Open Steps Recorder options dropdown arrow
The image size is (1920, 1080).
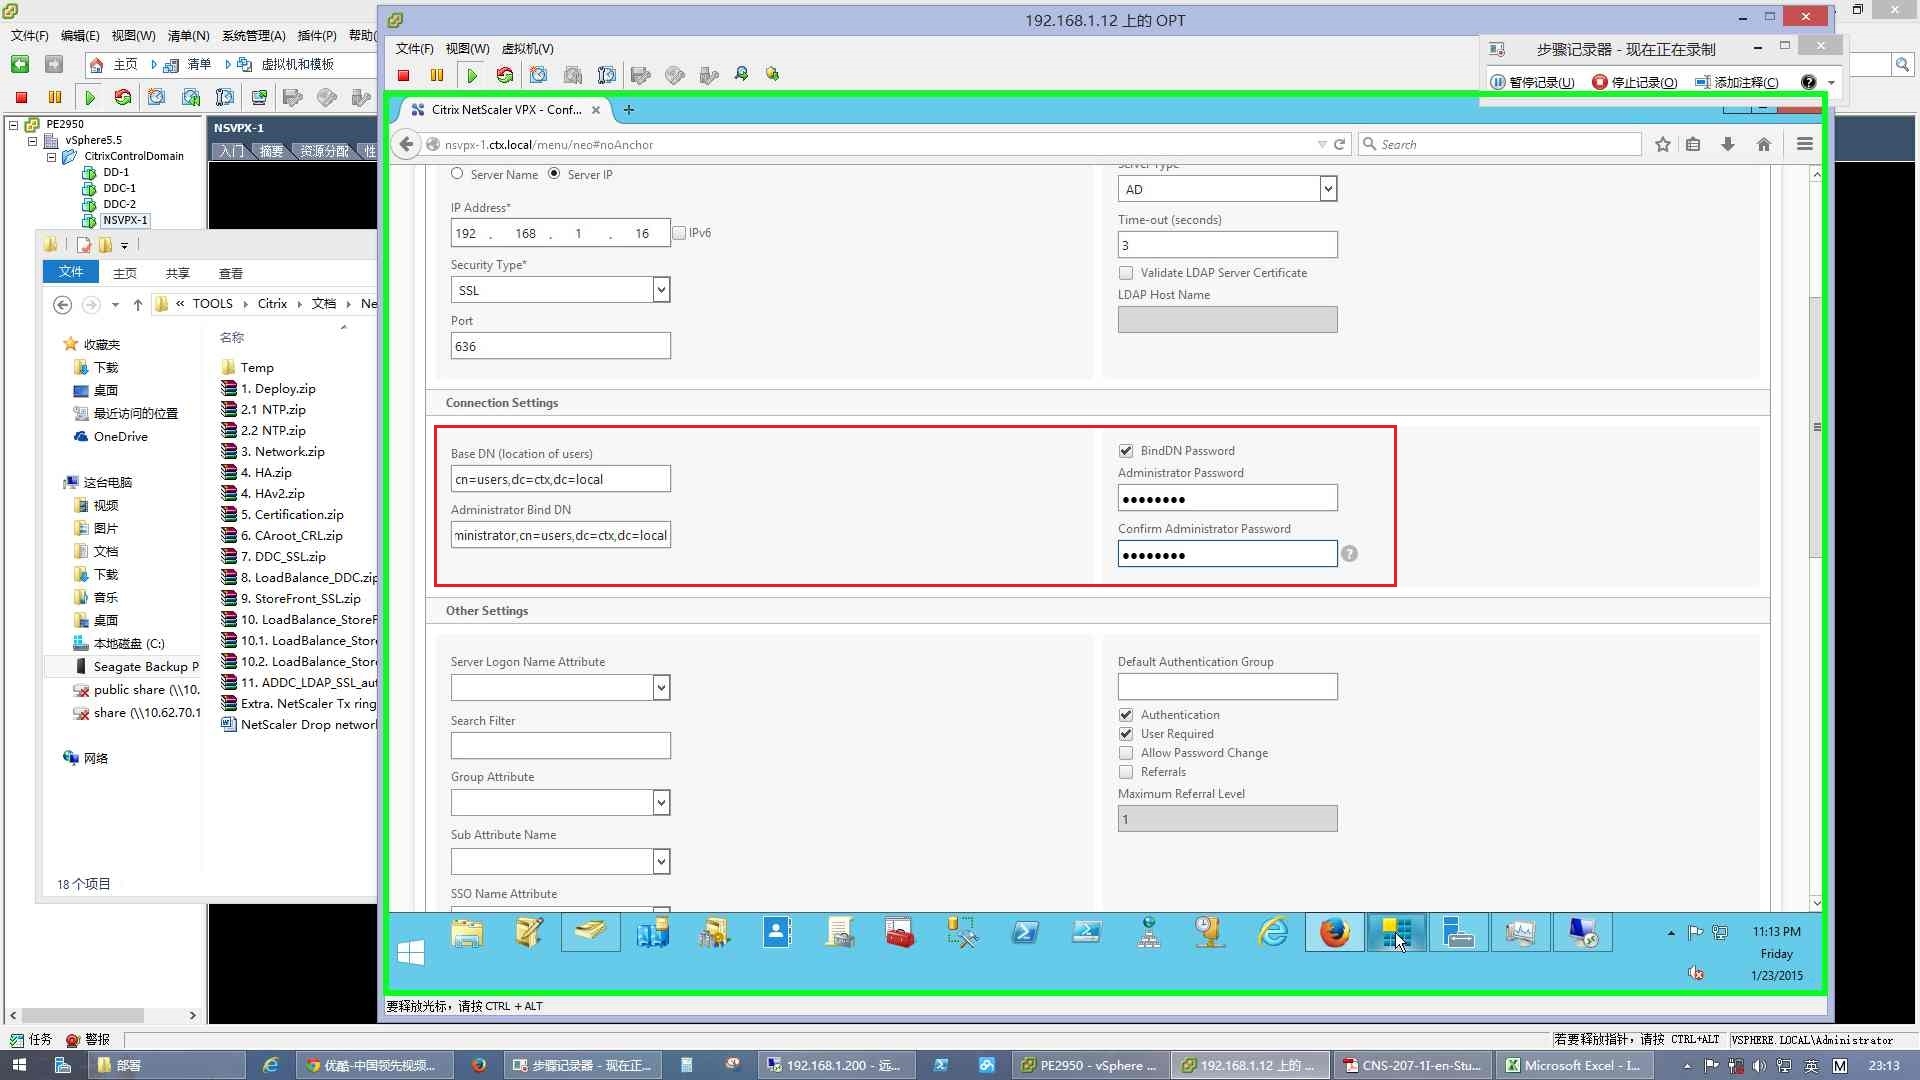[1831, 83]
